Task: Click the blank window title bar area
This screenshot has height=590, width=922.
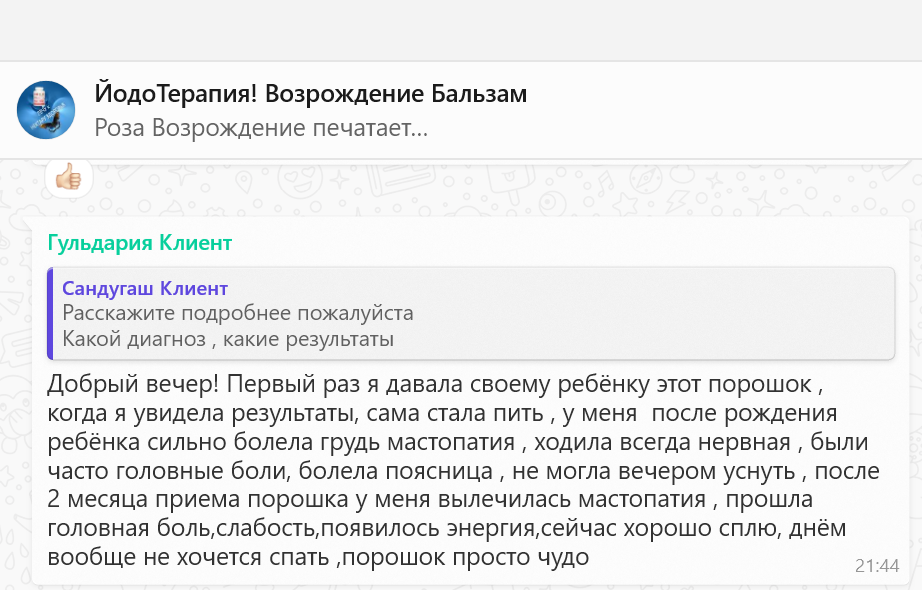Action: [460, 30]
